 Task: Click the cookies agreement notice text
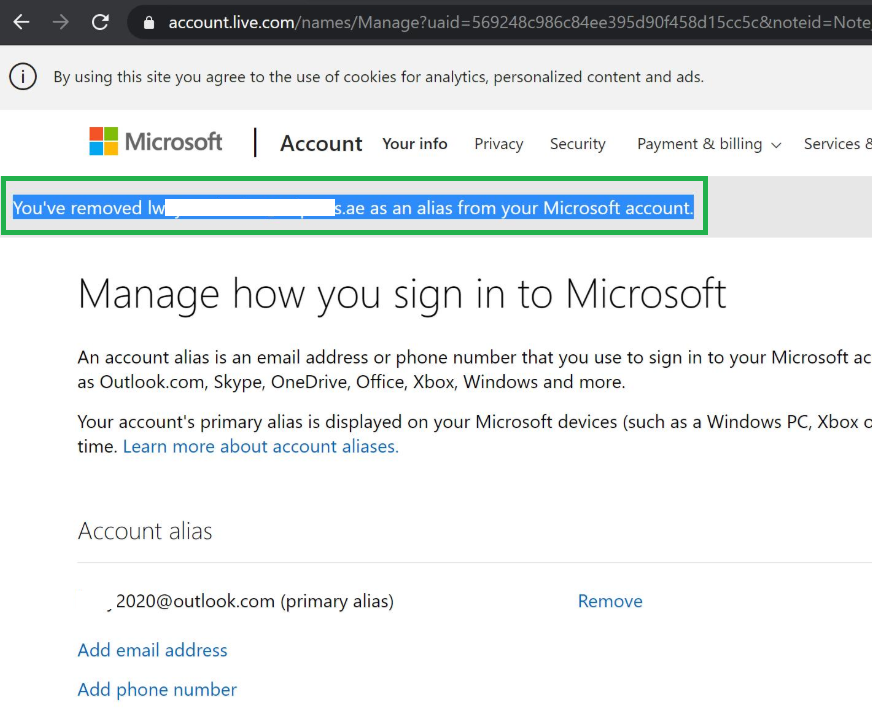379,77
